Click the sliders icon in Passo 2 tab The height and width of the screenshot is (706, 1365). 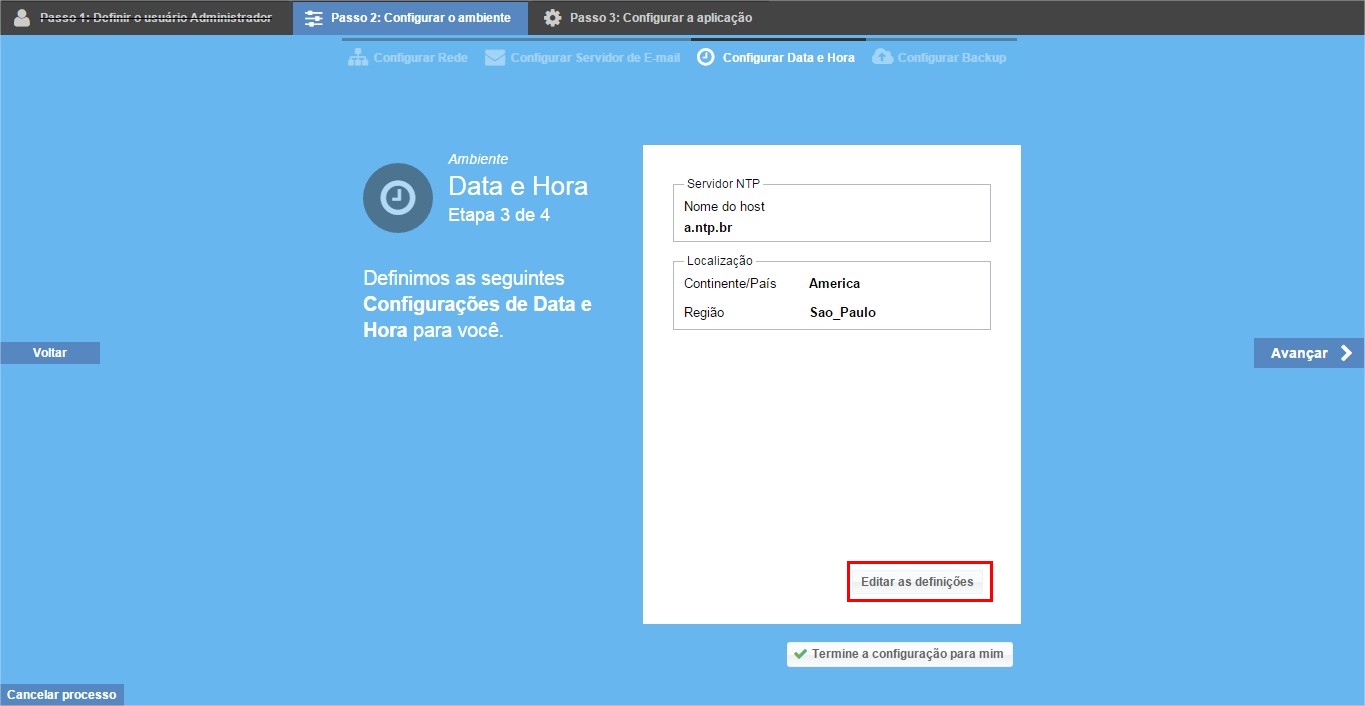pos(314,18)
